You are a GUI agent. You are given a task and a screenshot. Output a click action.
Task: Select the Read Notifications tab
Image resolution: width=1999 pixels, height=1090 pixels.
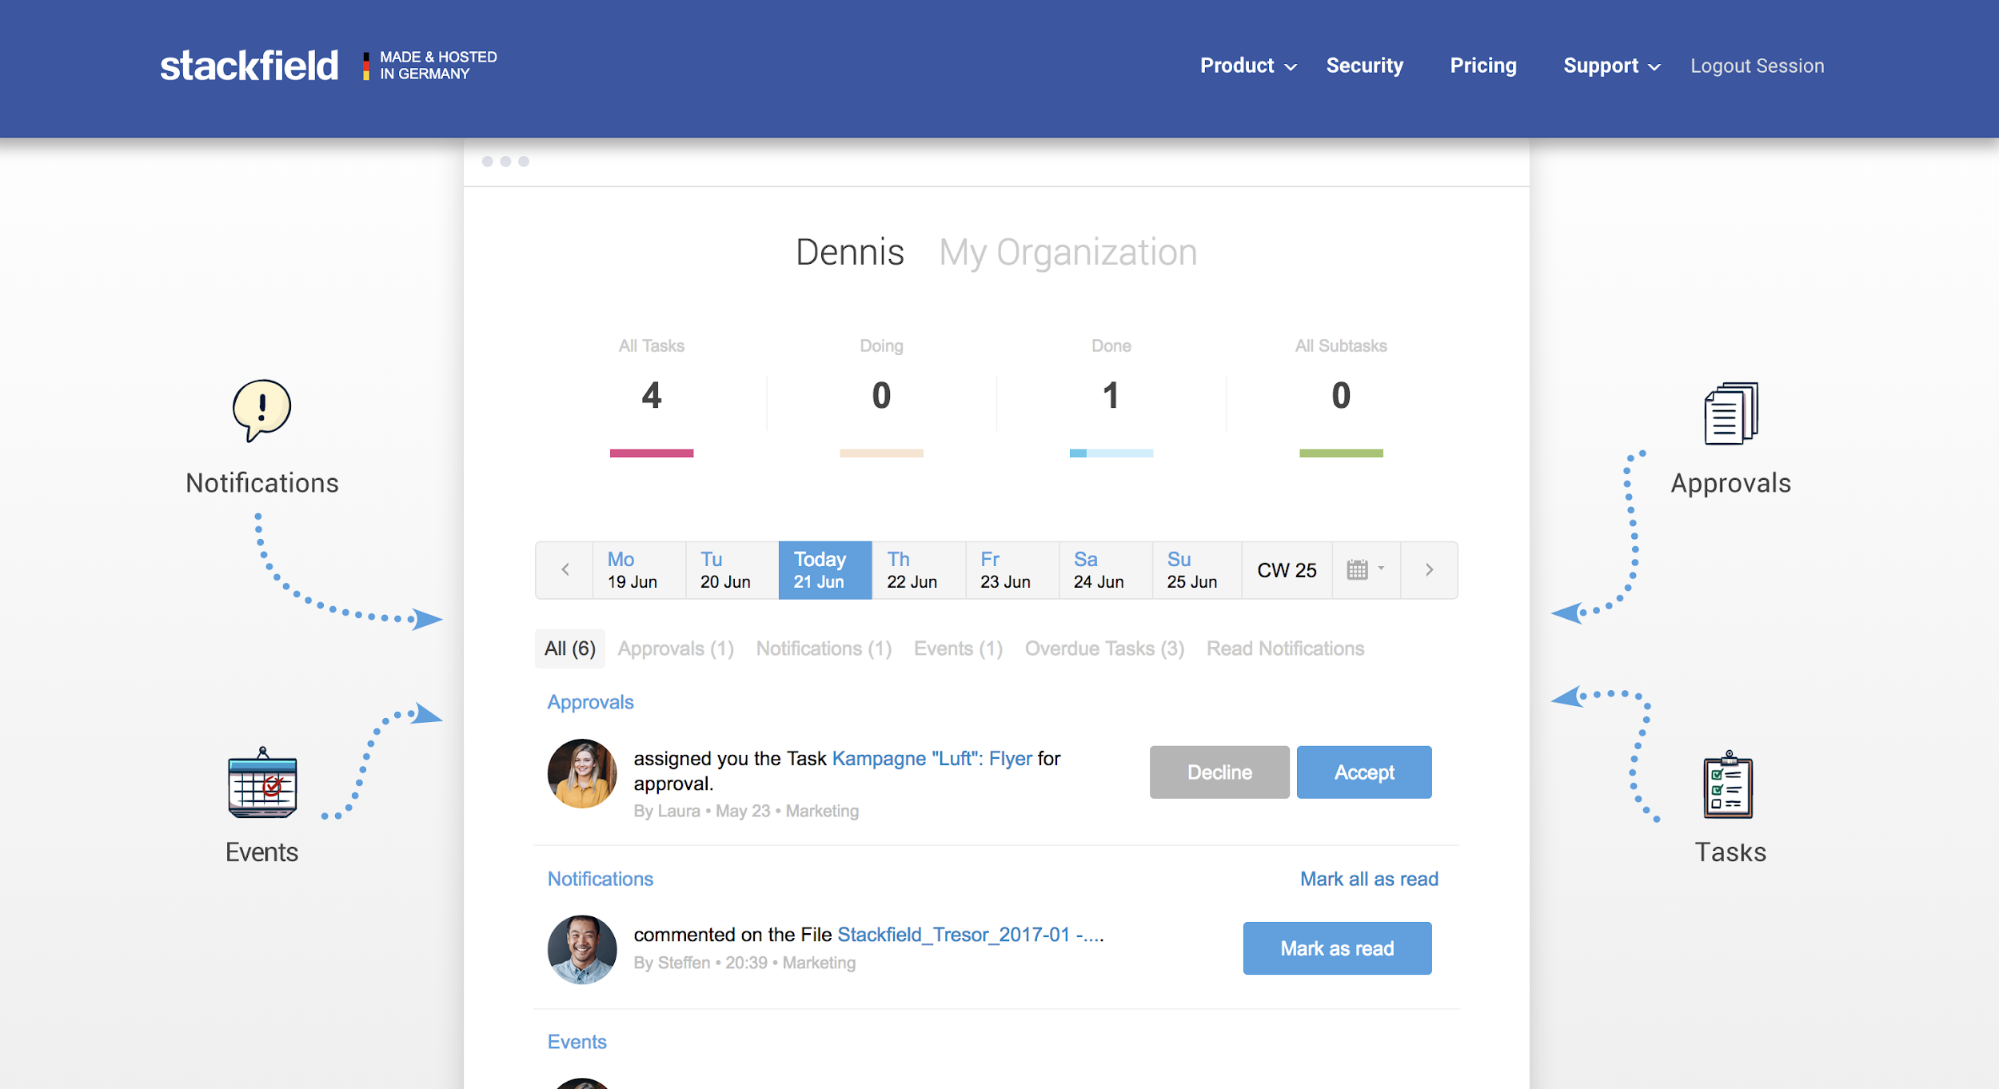(x=1285, y=649)
